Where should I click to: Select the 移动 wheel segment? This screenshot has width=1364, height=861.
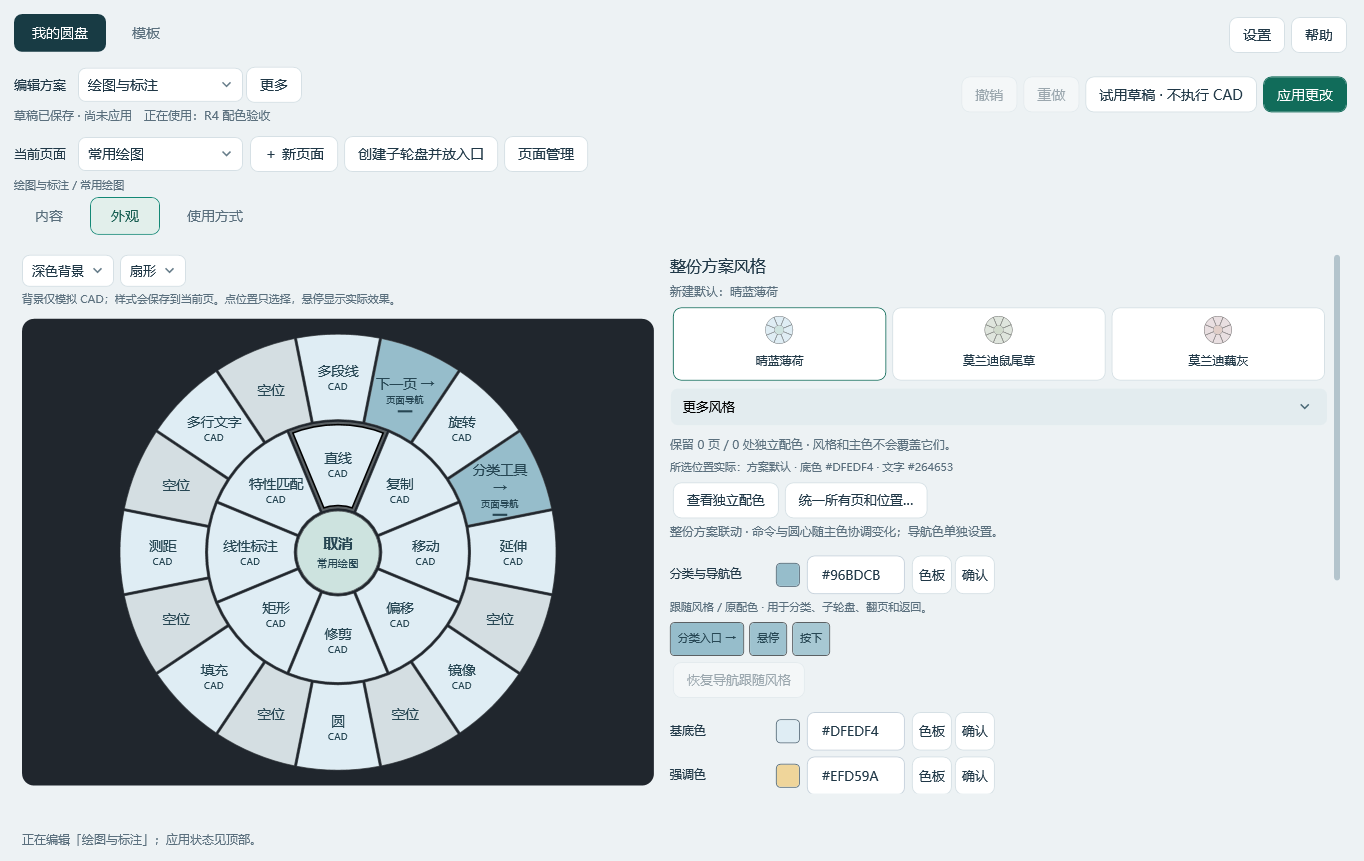click(x=425, y=552)
